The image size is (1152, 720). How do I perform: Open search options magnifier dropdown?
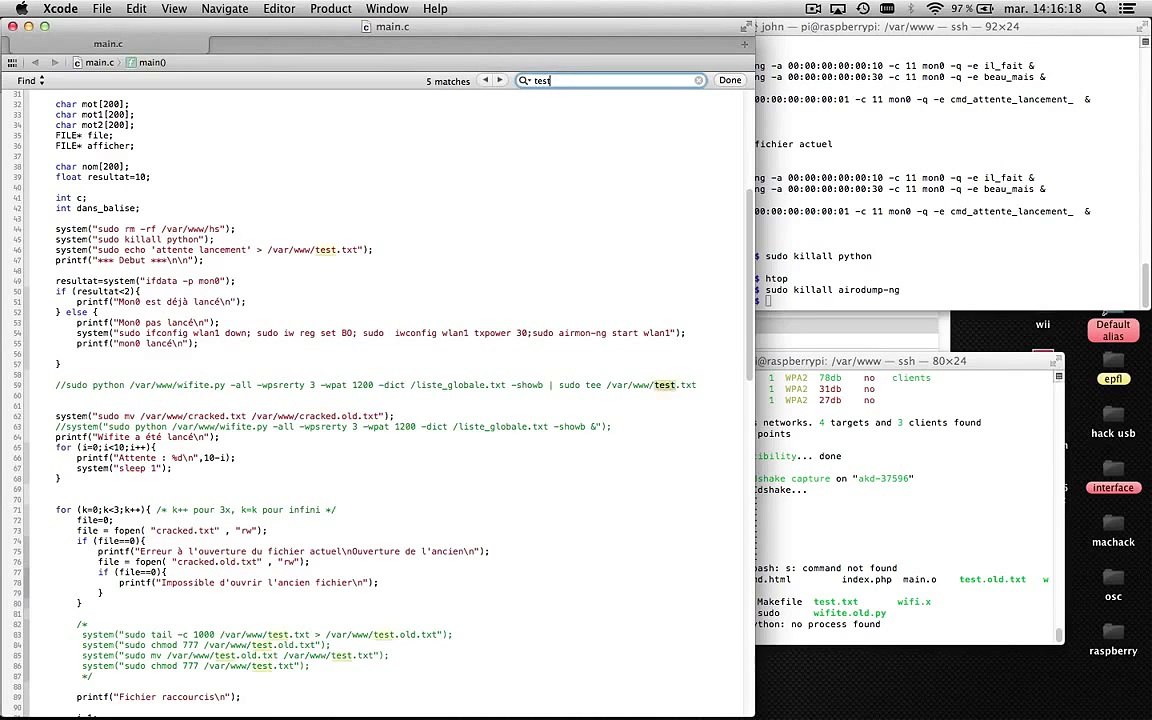(524, 81)
